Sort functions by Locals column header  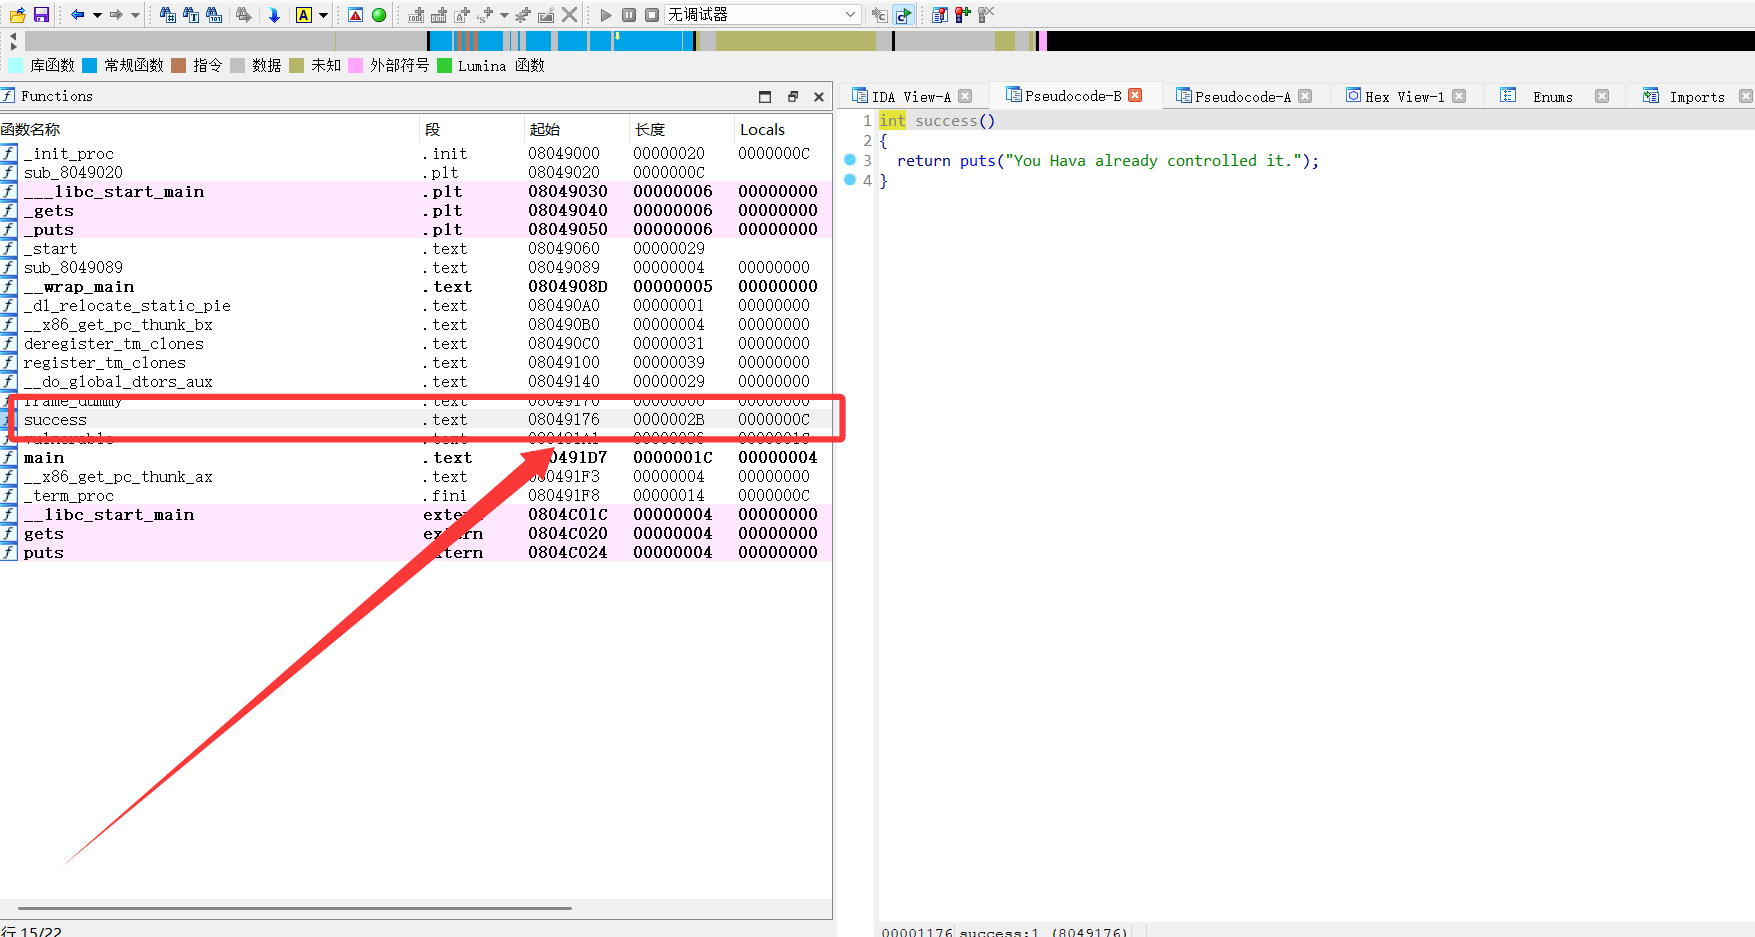point(782,129)
